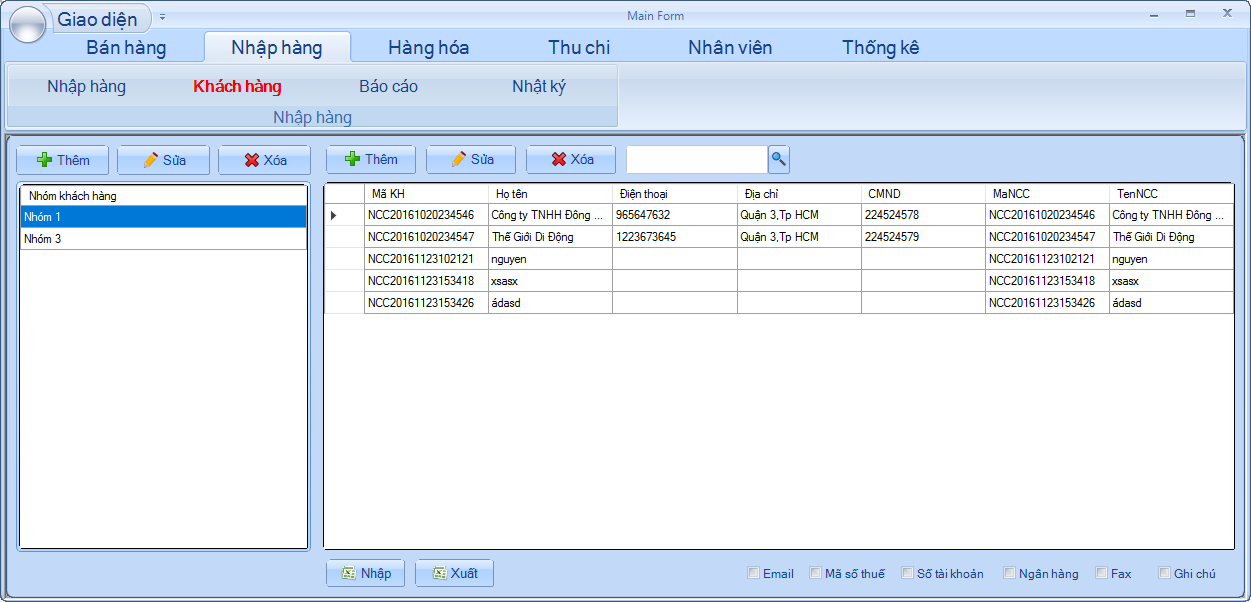Select Mã KH cell NCC20161020234546
Image resolution: width=1251 pixels, height=602 pixels.
pos(426,215)
